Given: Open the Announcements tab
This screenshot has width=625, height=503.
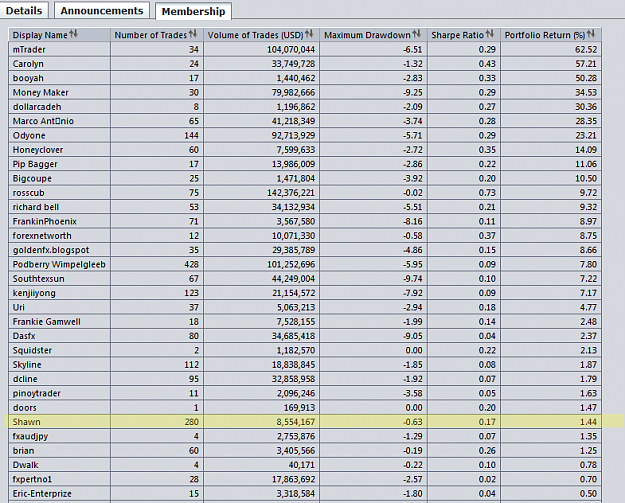Looking at the screenshot, I should point(102,10).
